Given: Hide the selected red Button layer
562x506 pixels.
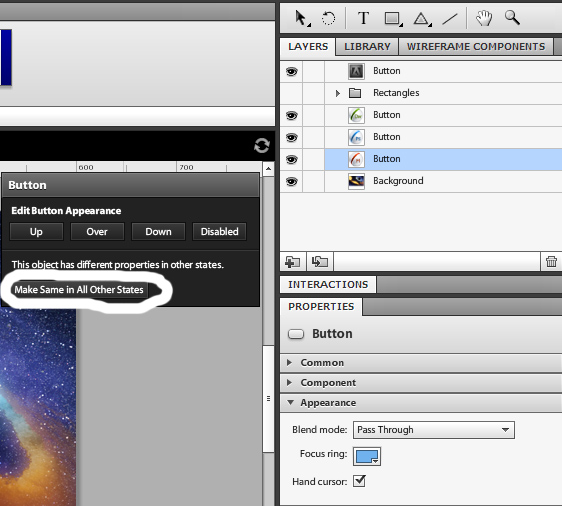Looking at the screenshot, I should (291, 159).
